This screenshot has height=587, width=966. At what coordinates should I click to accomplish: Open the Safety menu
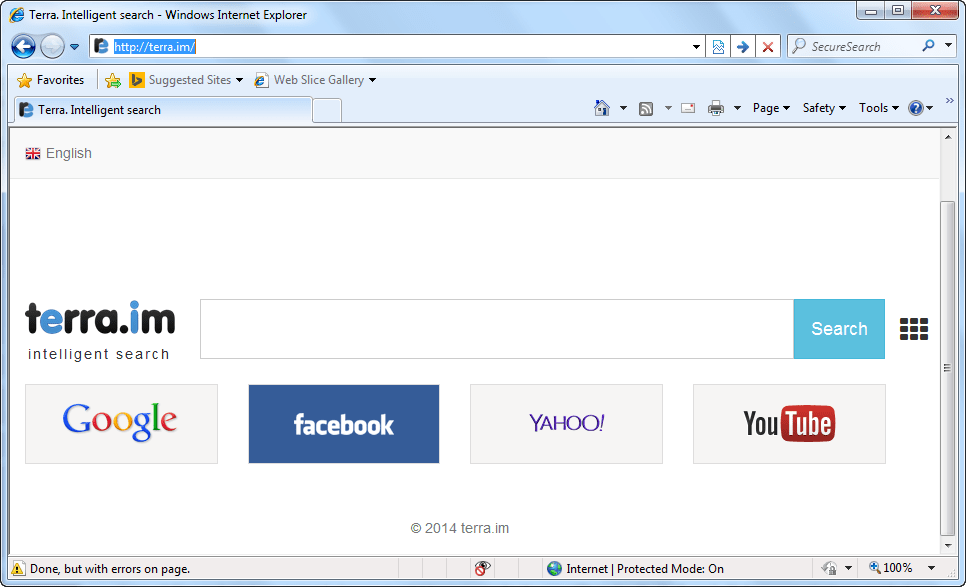click(824, 108)
